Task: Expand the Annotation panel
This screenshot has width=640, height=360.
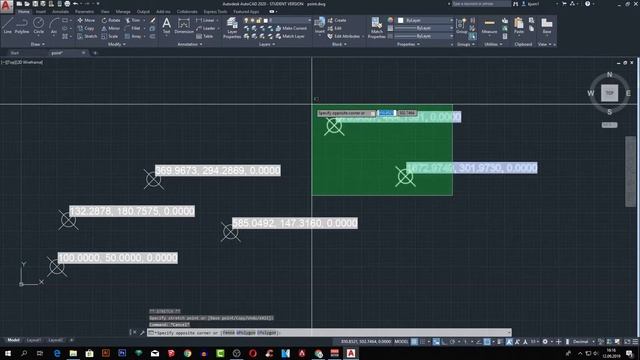Action: 190,44
